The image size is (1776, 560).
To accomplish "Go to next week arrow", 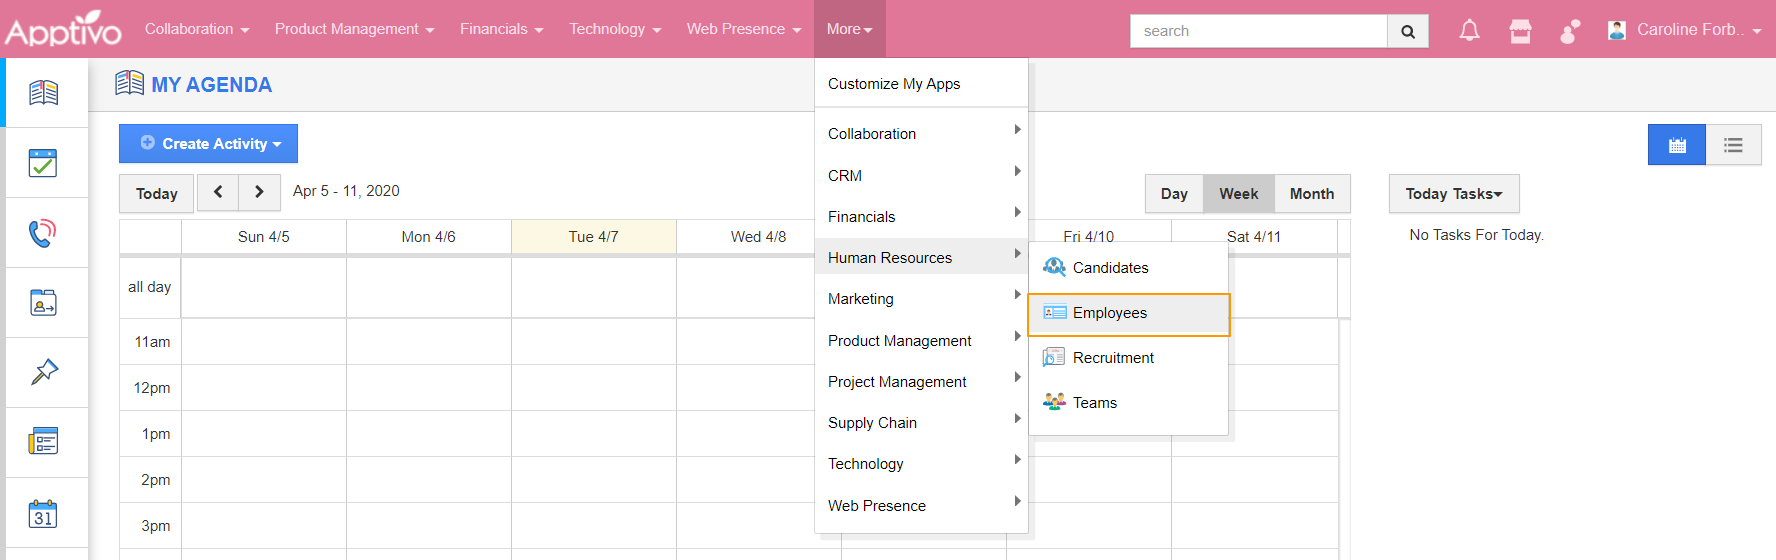I will coord(260,192).
